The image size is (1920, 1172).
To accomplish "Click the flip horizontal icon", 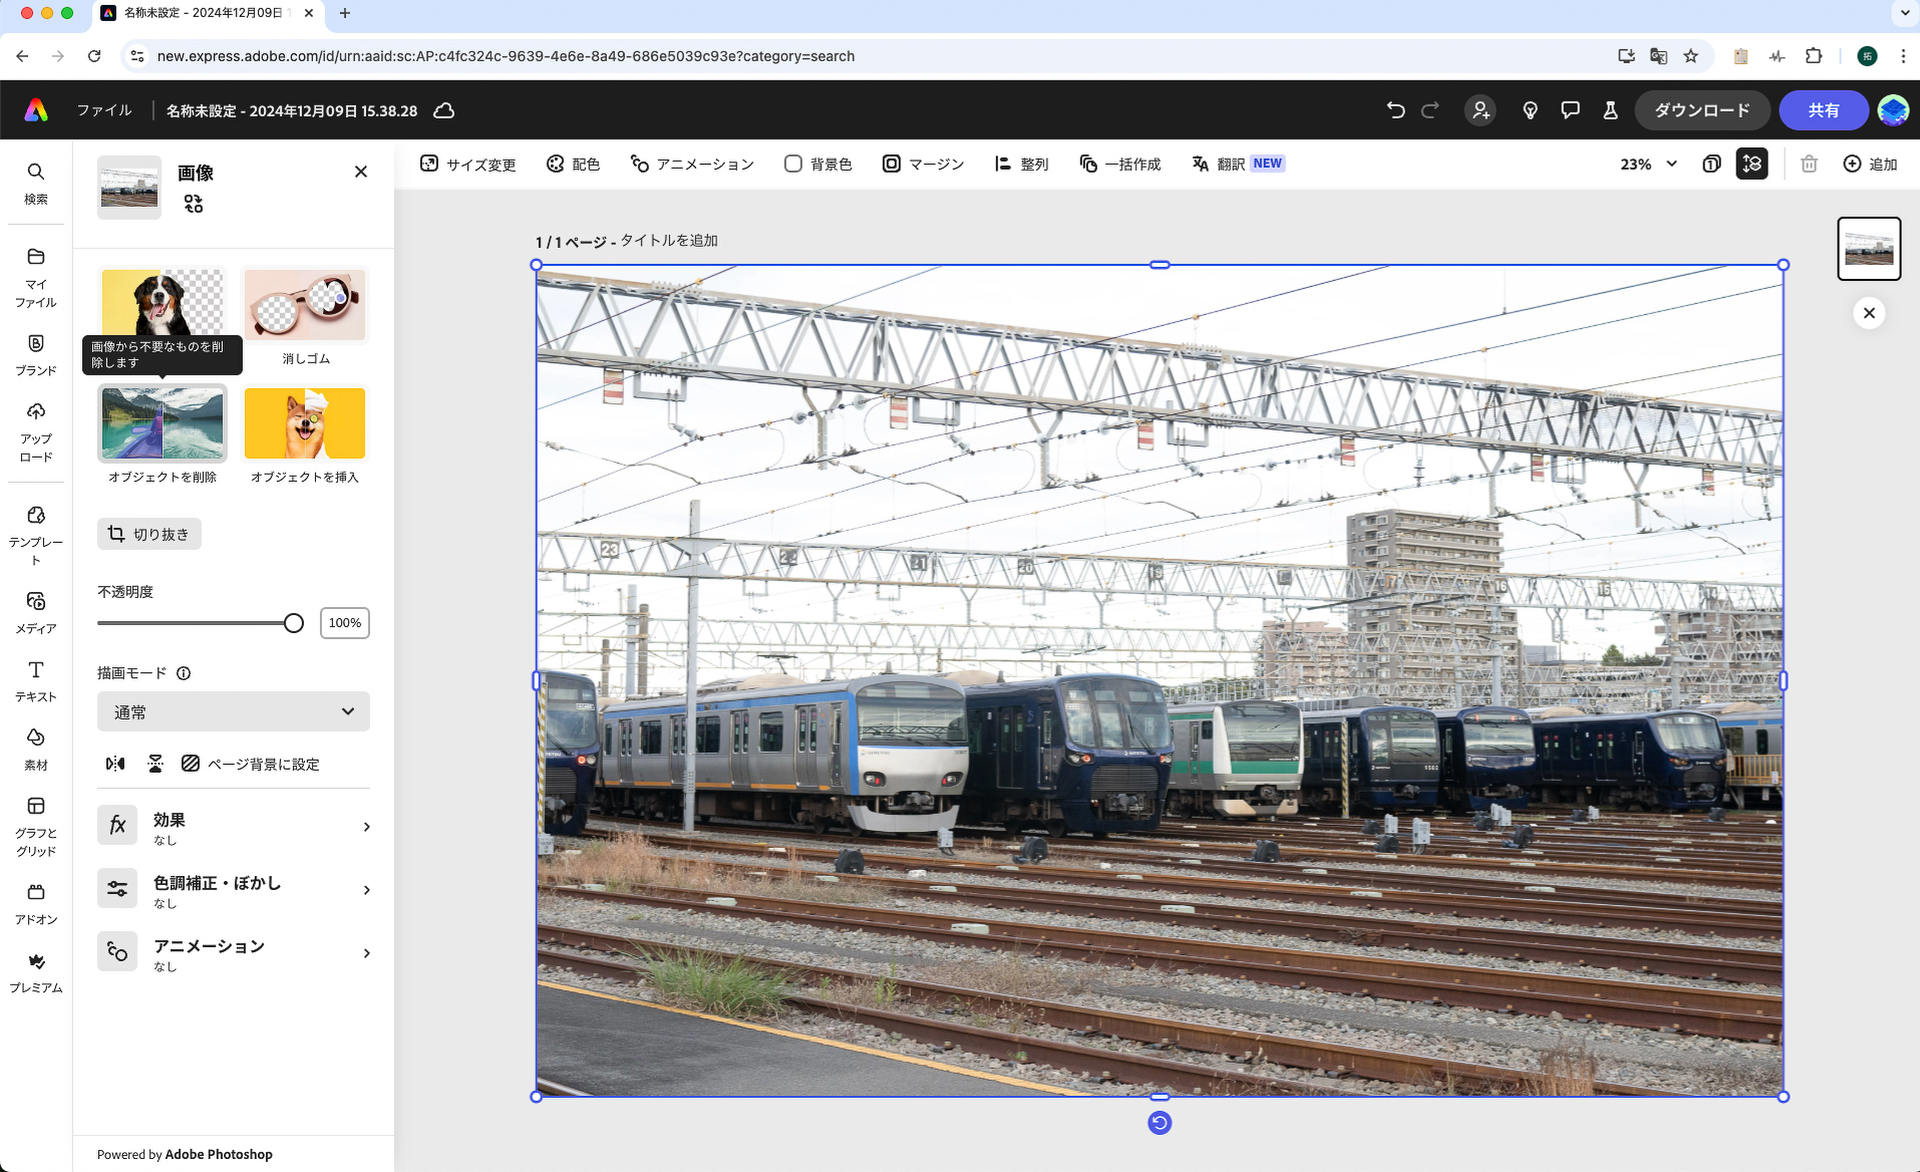I will click(116, 764).
